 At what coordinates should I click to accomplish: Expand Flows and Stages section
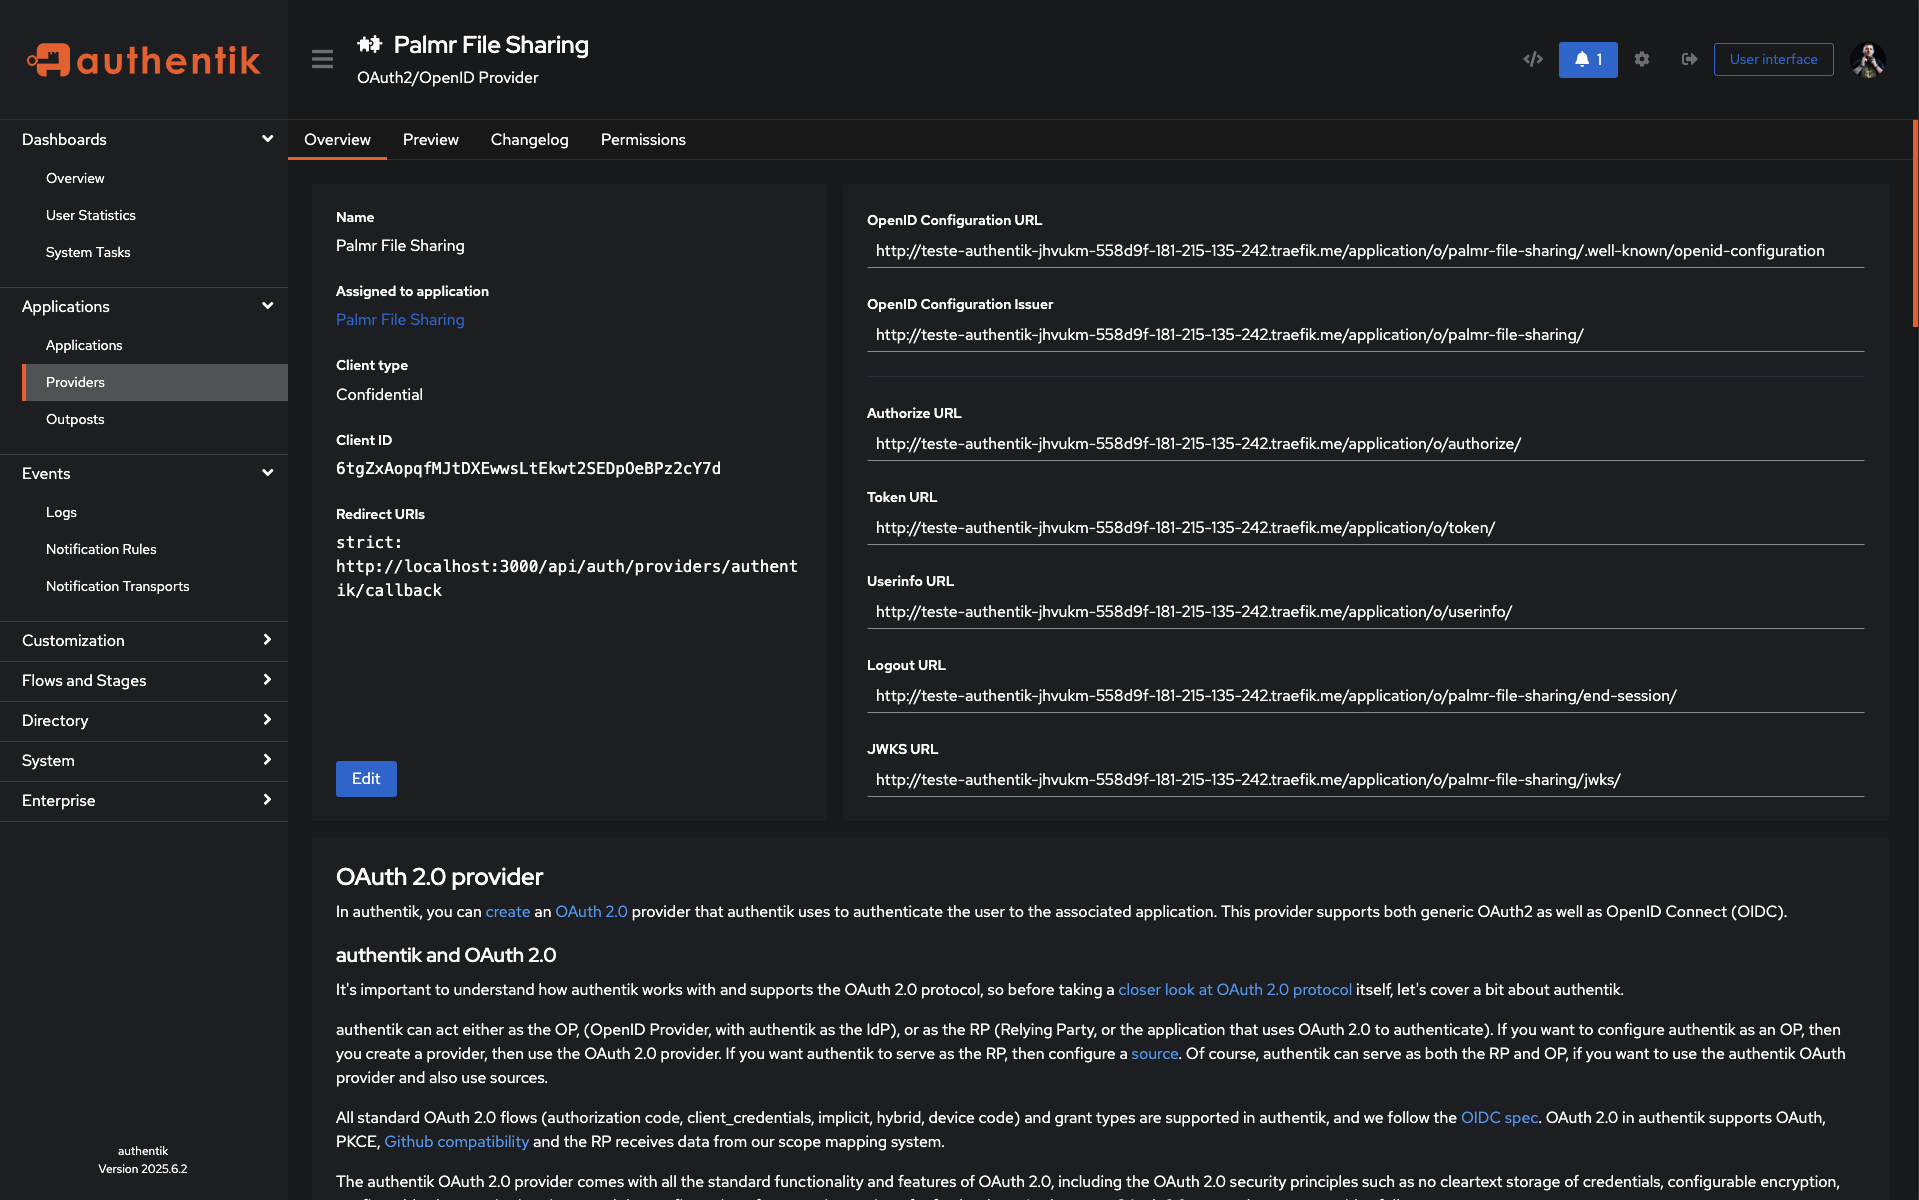[144, 680]
